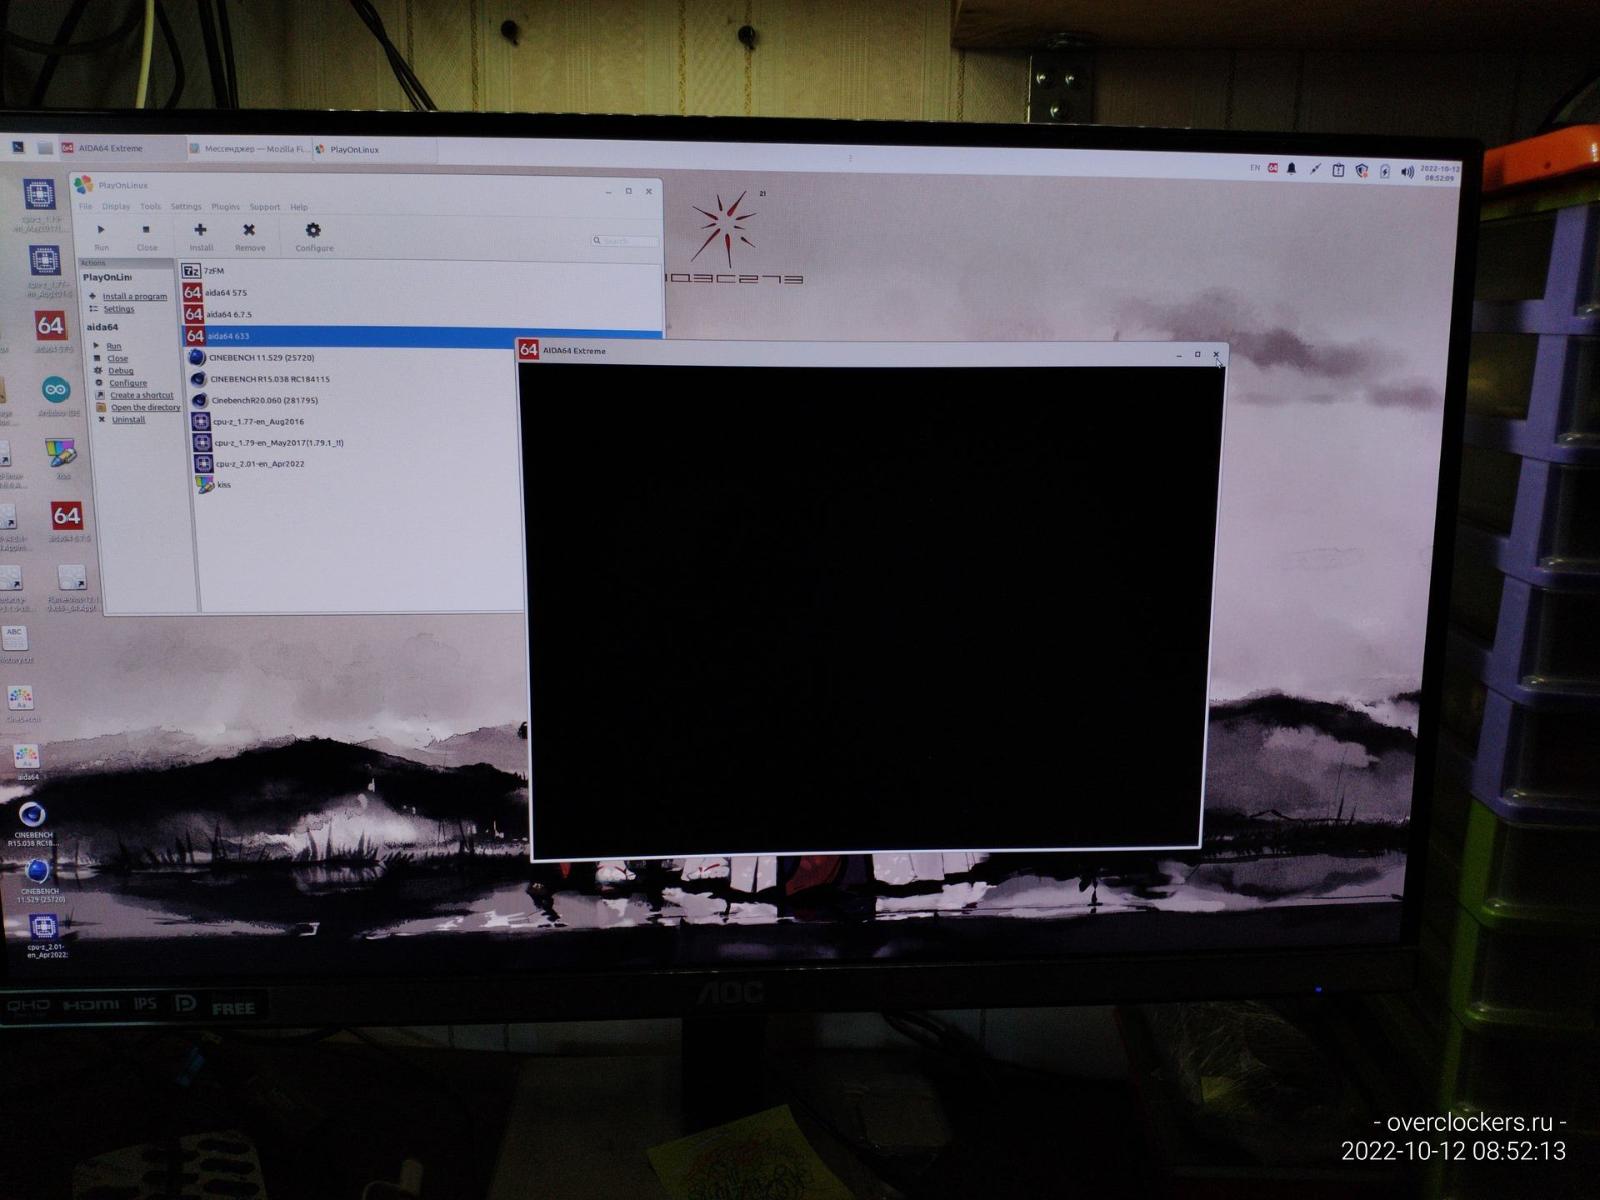This screenshot has height=1200, width=1600.
Task: Click the red 64 icon in AIDA64 Extreme title bar
Action: (x=529, y=349)
